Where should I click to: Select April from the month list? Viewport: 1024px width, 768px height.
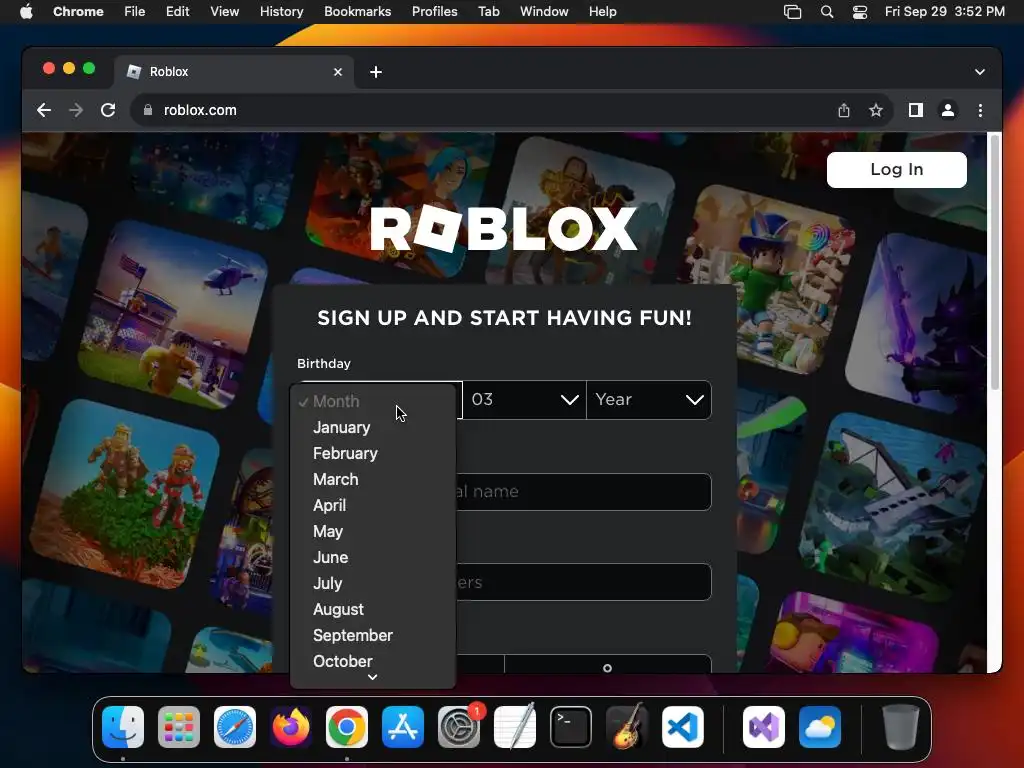pyautogui.click(x=373, y=505)
